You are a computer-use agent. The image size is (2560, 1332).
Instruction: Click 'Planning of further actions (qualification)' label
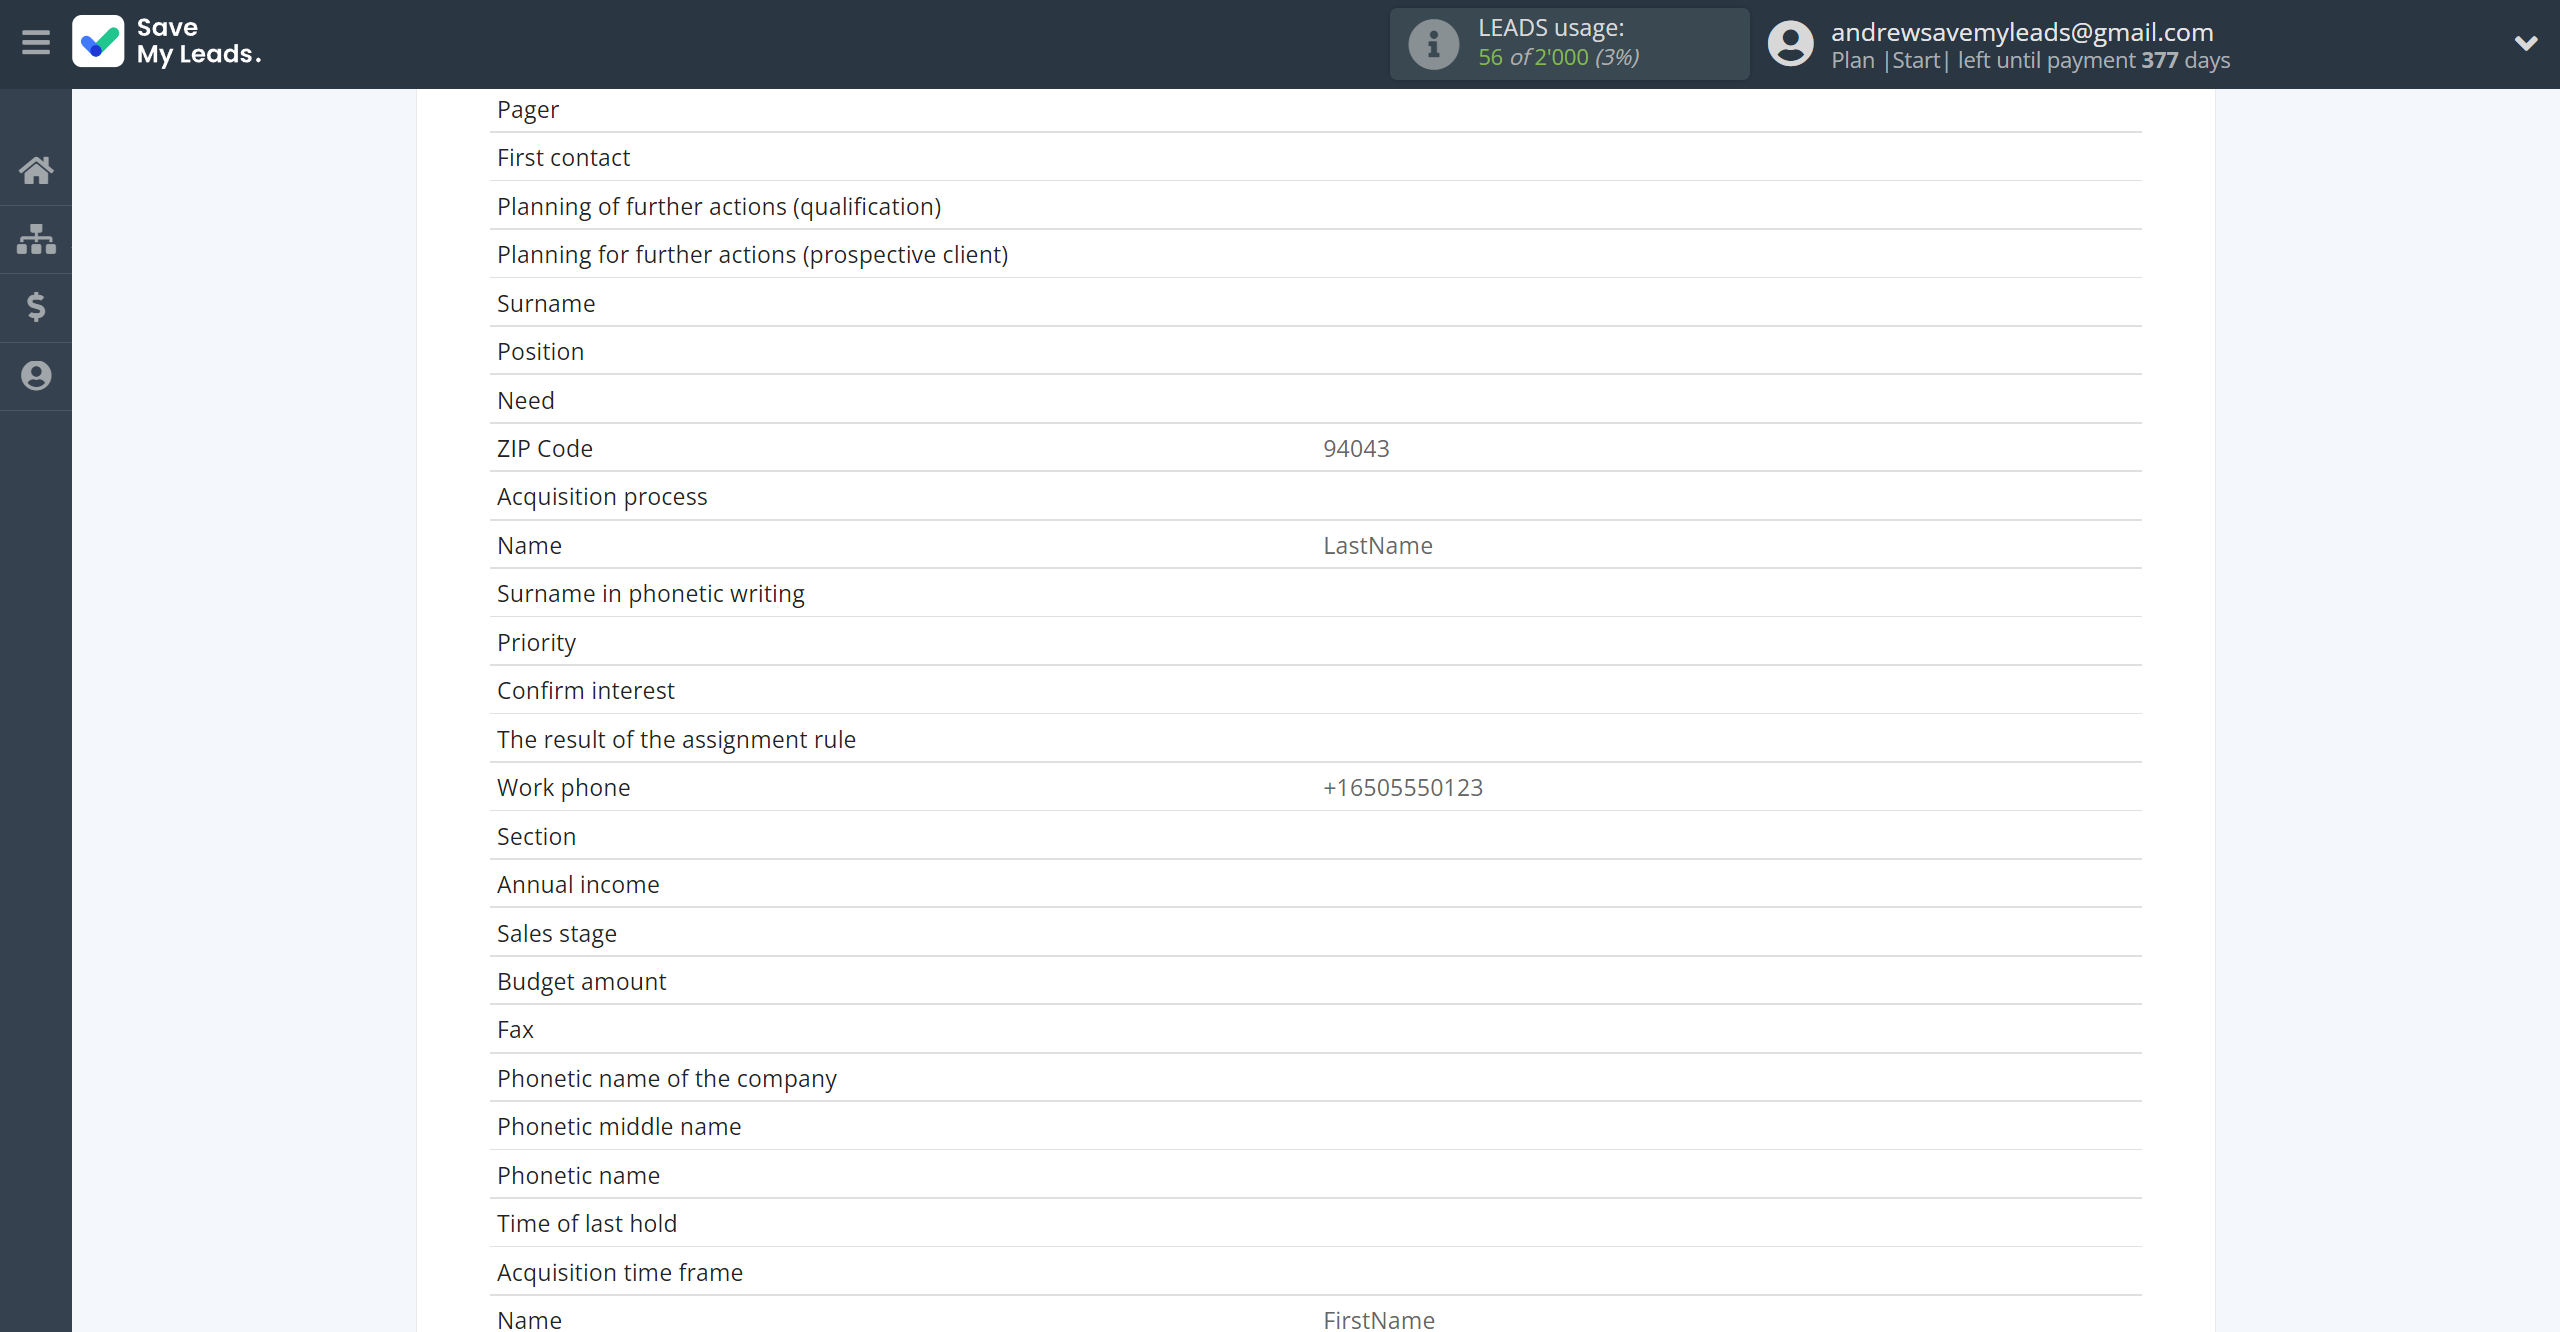719,206
